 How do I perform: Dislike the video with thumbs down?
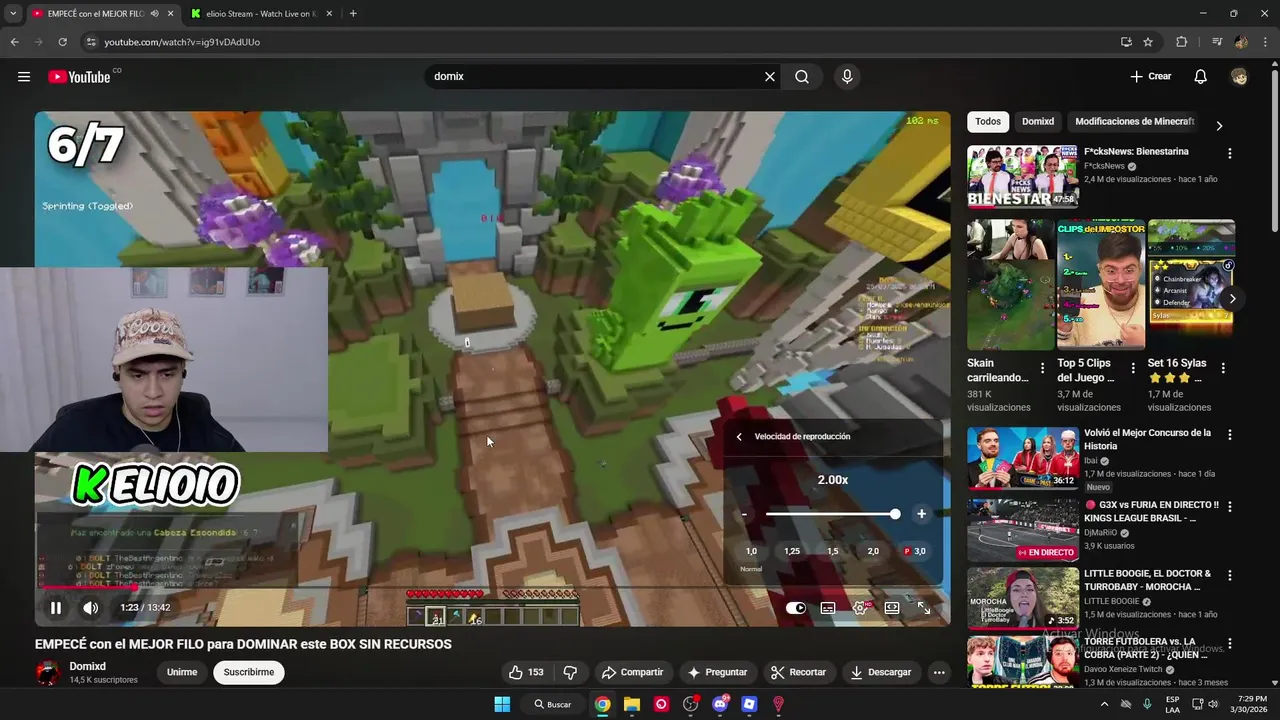[x=570, y=673]
